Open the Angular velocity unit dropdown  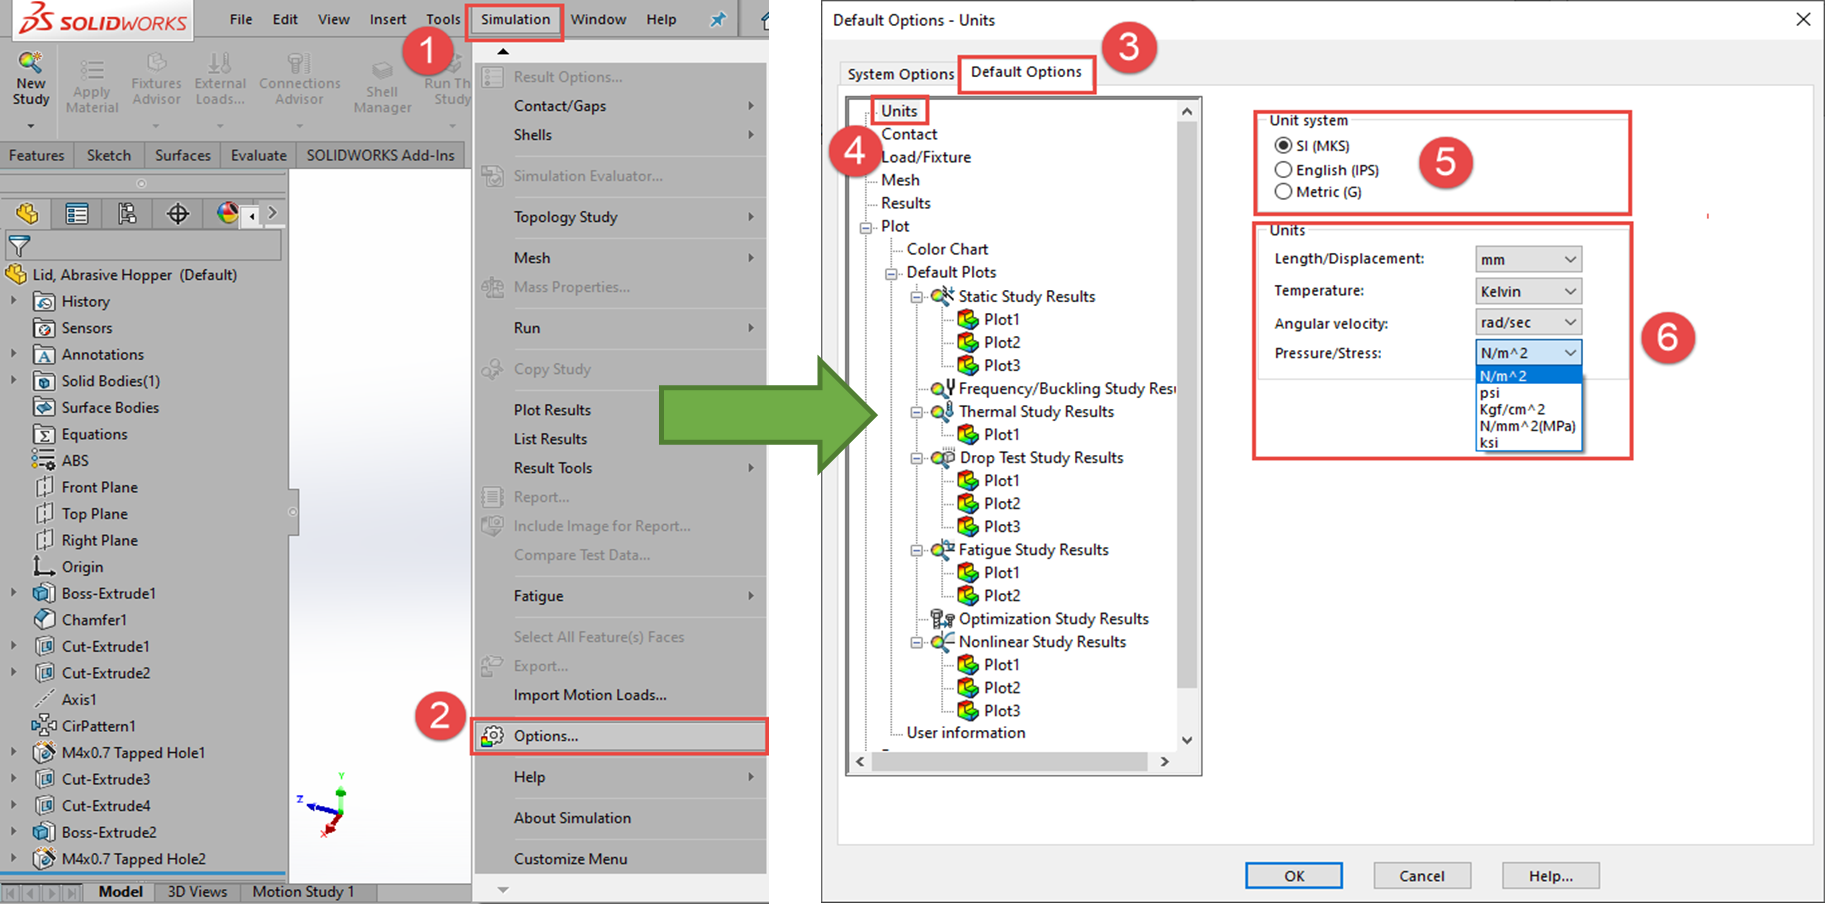tap(1528, 322)
